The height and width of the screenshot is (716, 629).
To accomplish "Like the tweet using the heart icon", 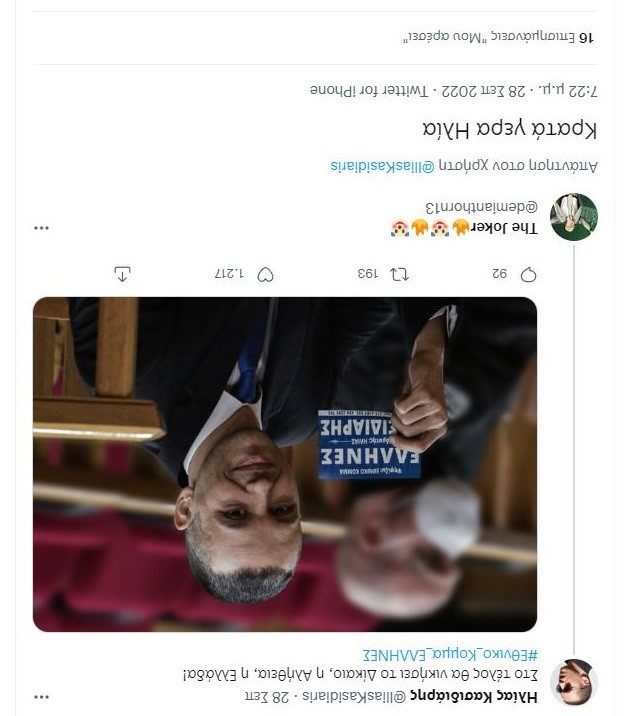I will click(x=266, y=274).
